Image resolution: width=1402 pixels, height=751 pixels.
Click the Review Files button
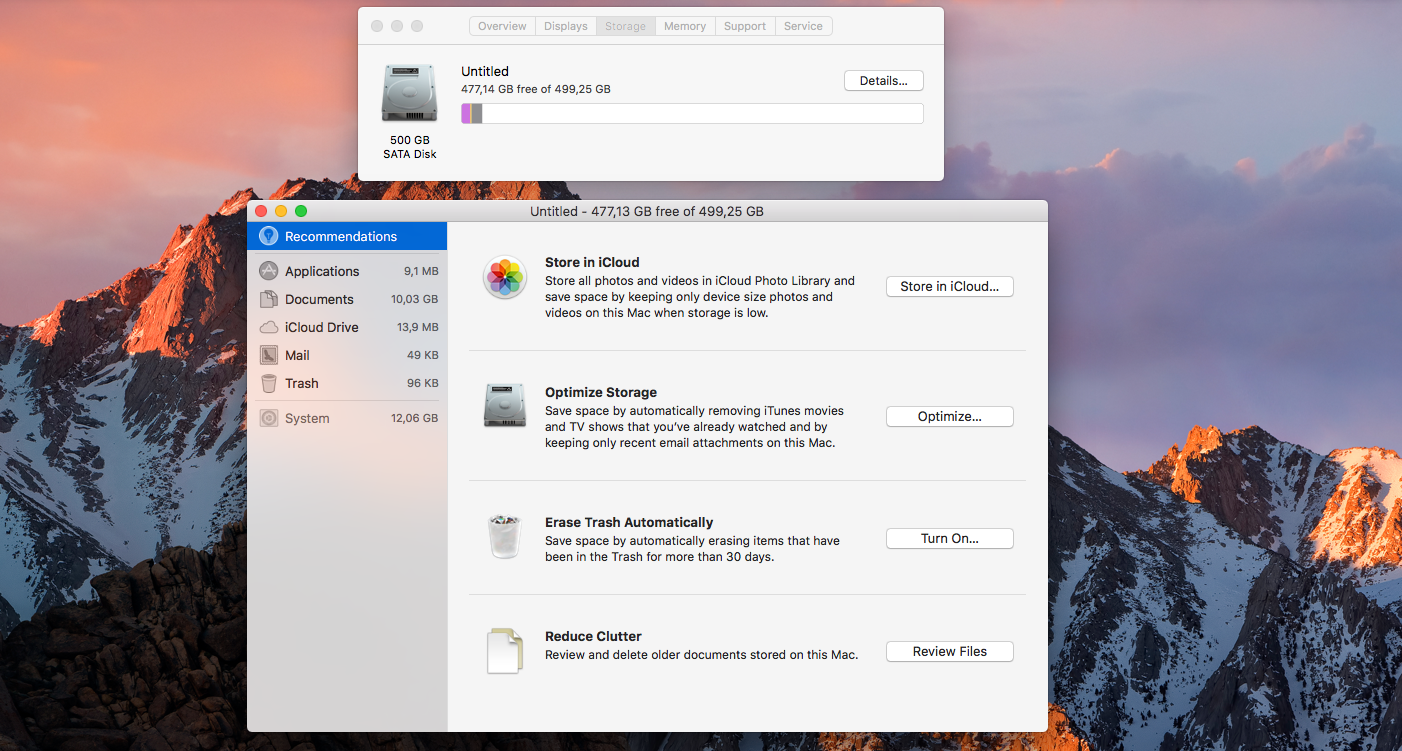pyautogui.click(x=950, y=651)
